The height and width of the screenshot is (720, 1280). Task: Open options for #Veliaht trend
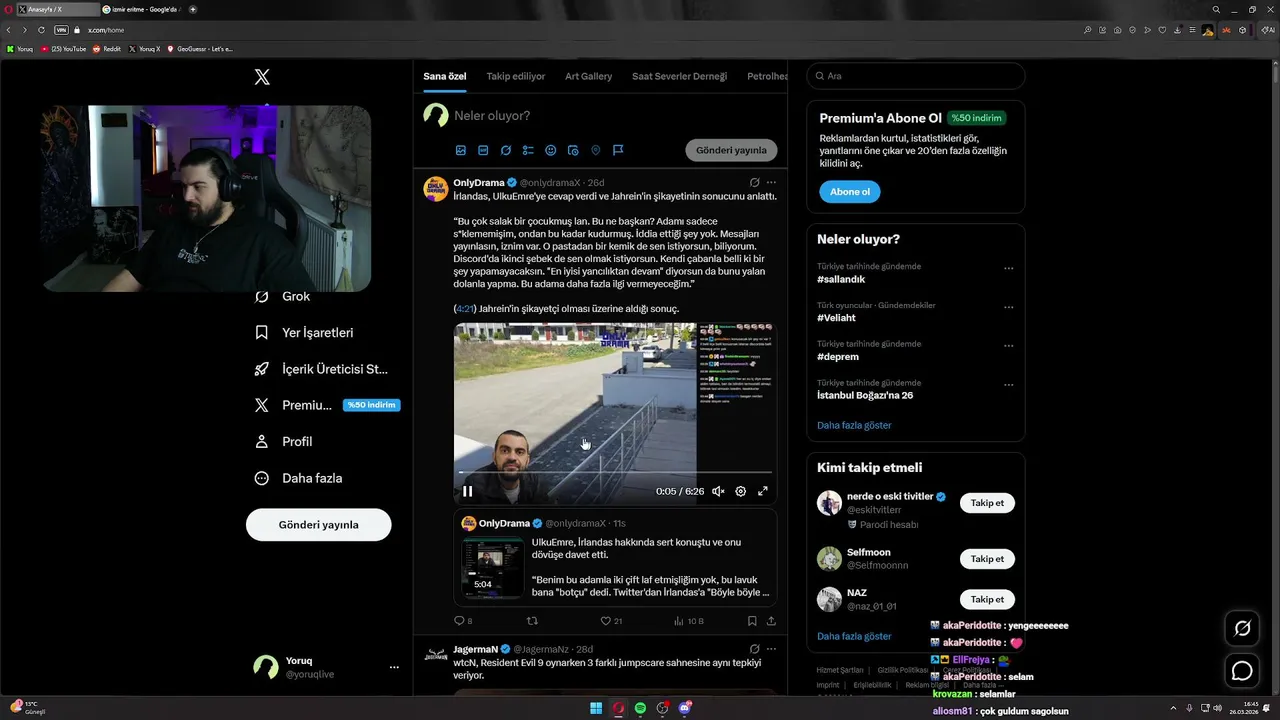[x=1008, y=307]
